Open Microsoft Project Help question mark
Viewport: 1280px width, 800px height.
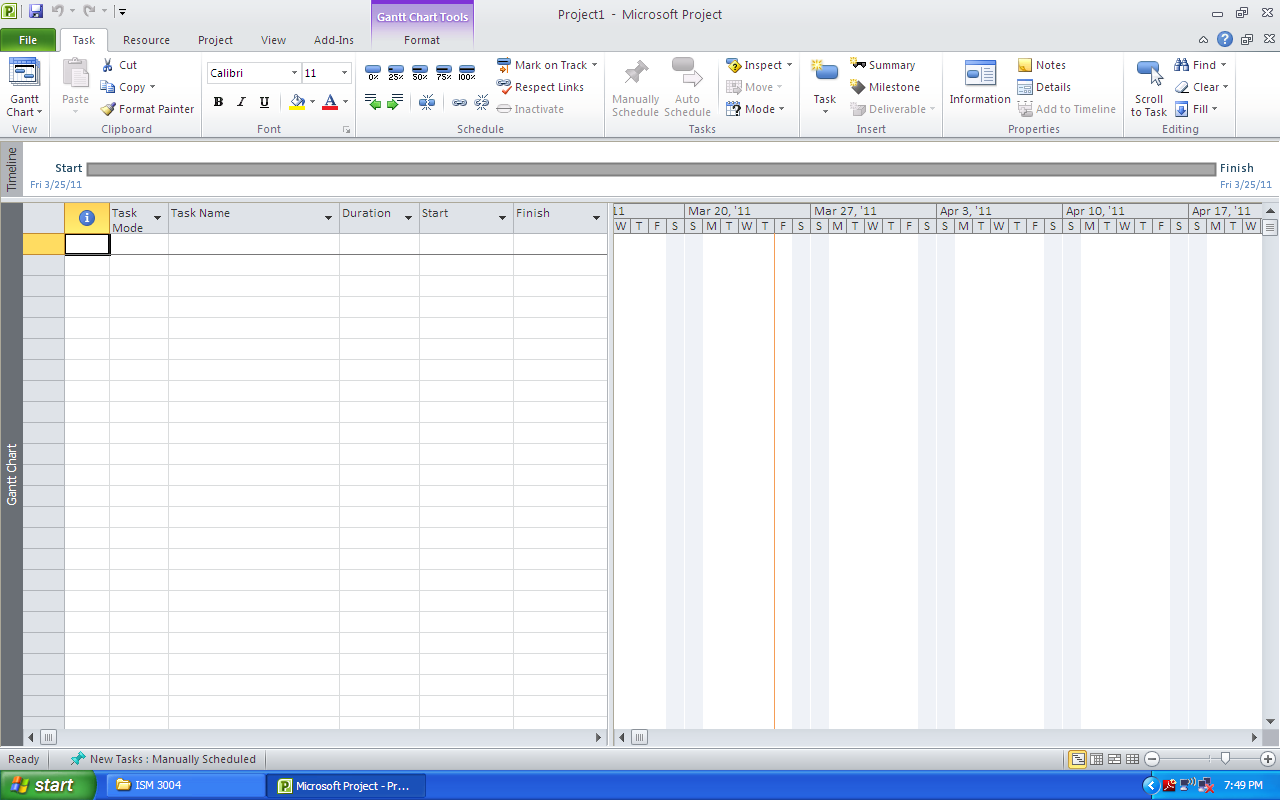click(x=1225, y=40)
